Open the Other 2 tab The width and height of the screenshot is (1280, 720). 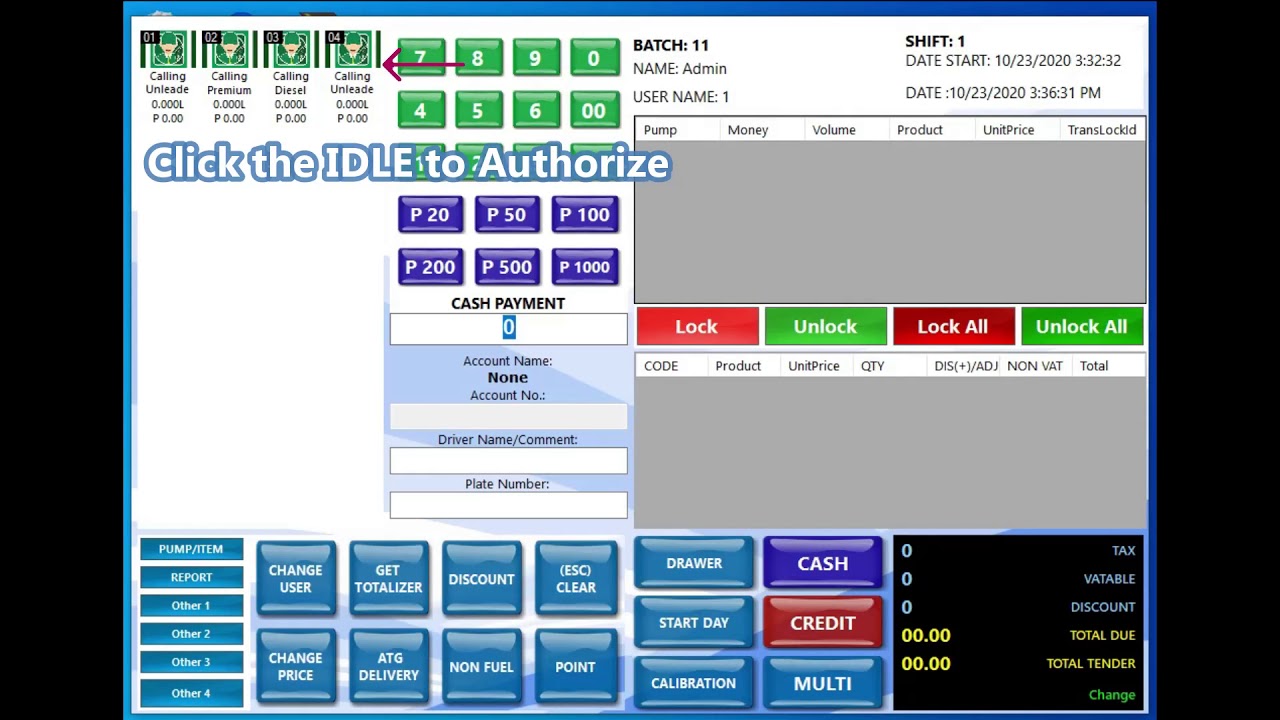pos(191,633)
